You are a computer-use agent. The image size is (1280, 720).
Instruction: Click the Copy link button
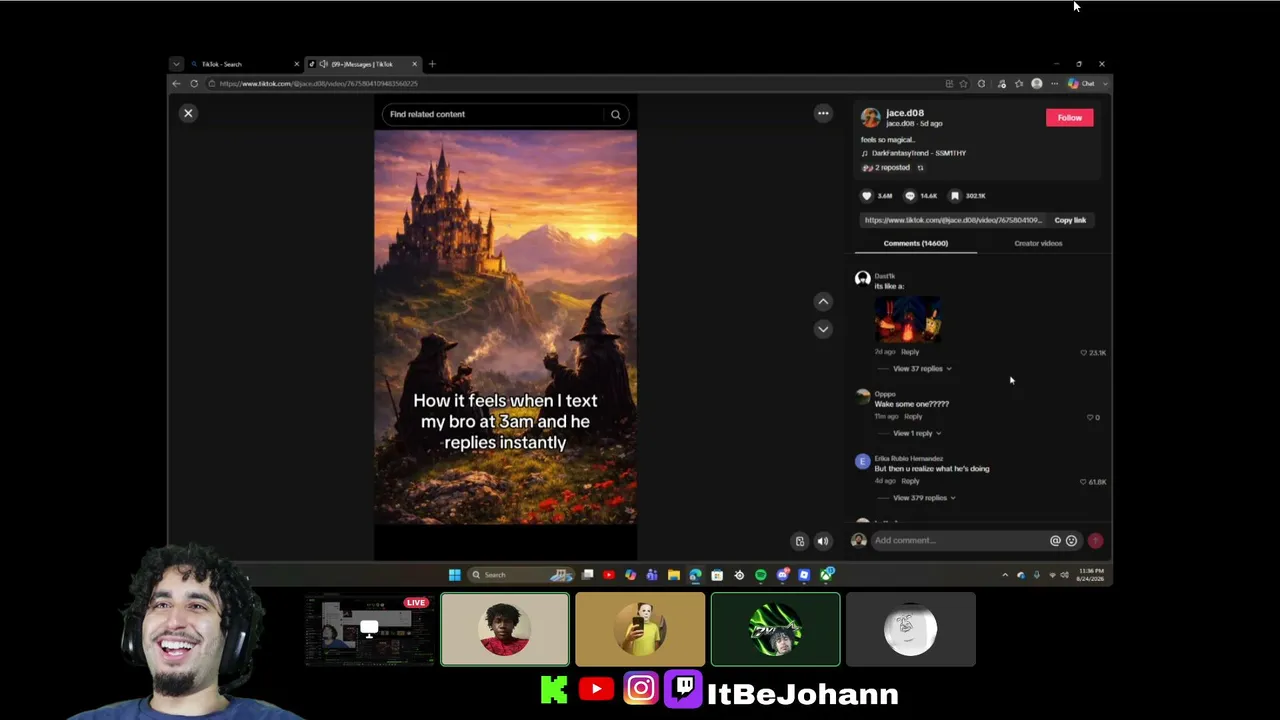click(x=1070, y=220)
